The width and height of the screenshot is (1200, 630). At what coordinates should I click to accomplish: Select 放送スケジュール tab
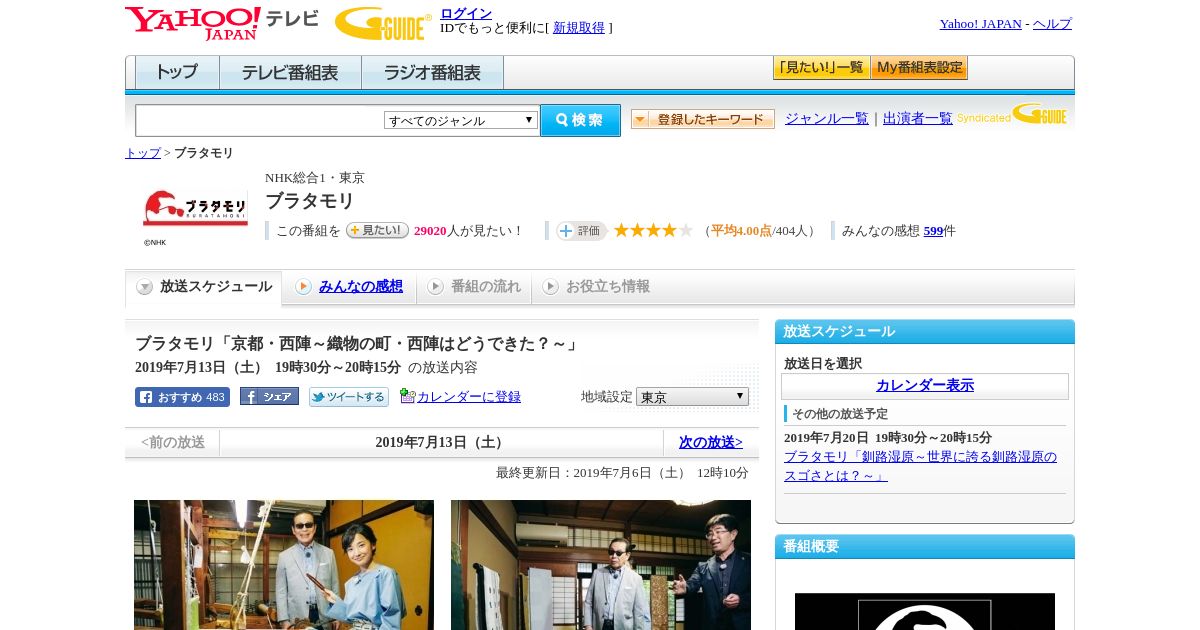204,287
